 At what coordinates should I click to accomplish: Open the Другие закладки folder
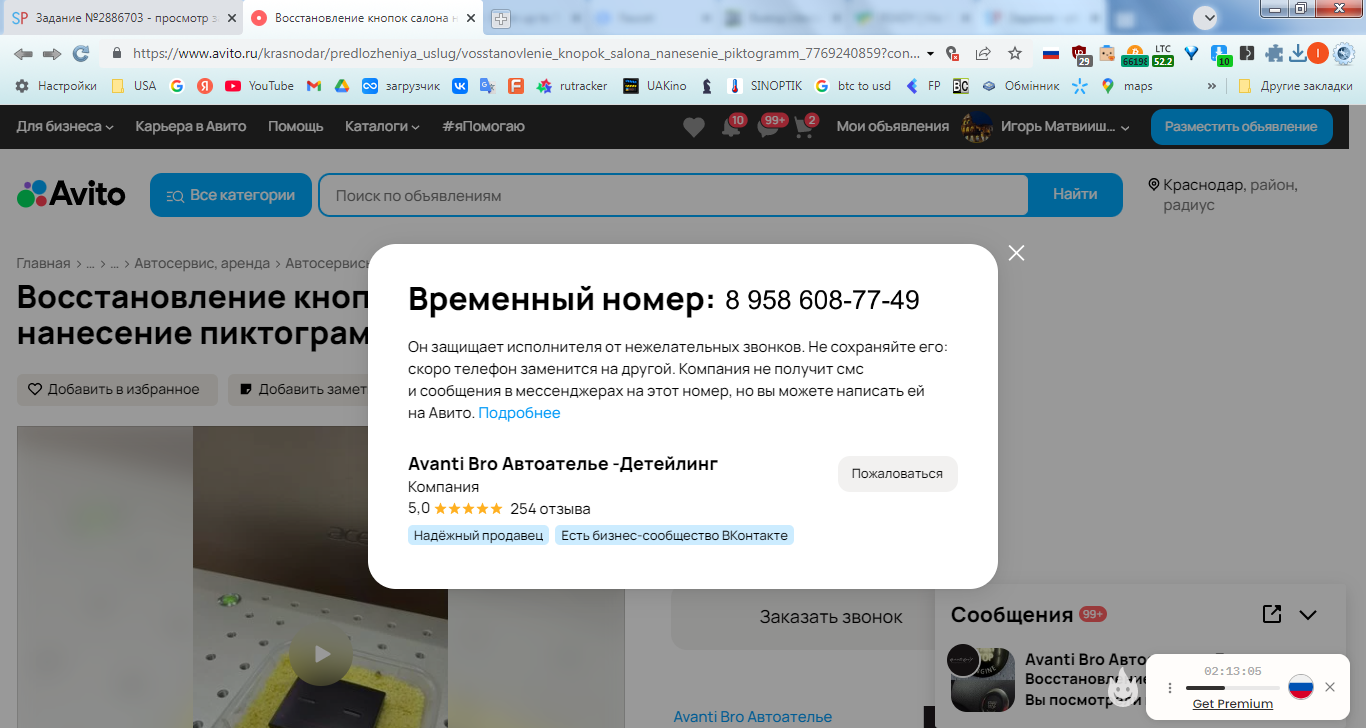1295,86
